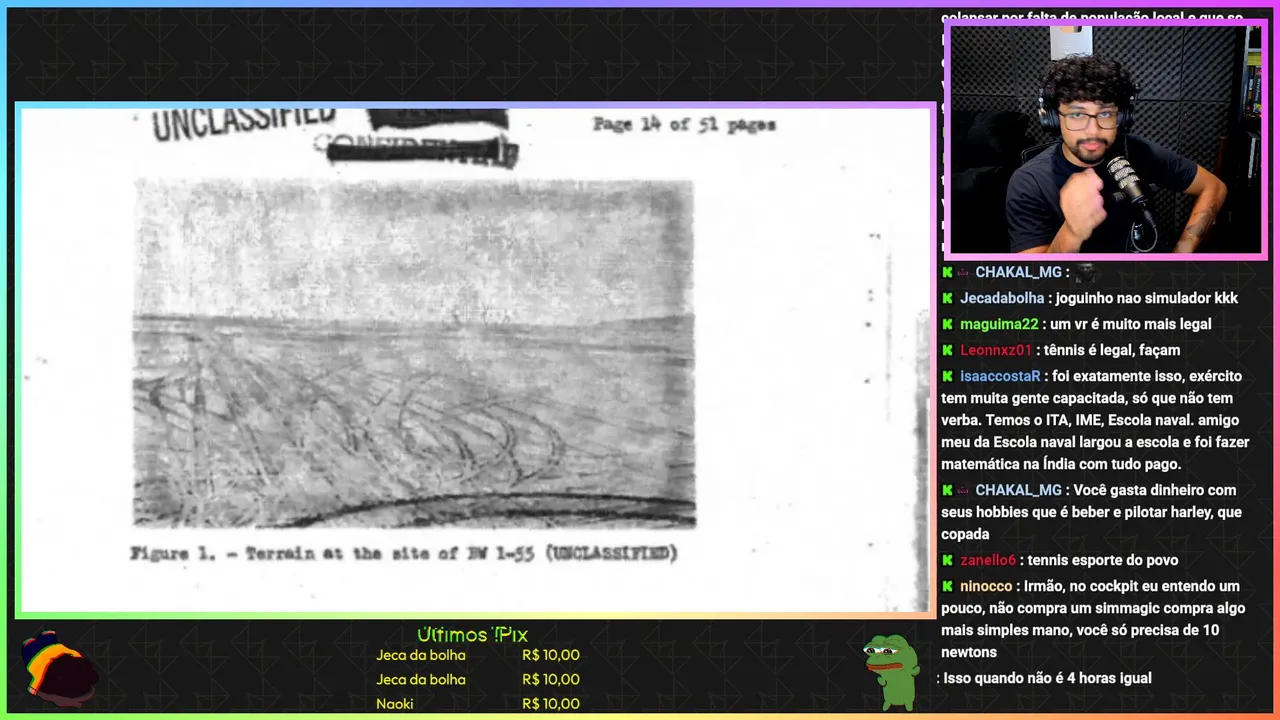1280x720 pixels.
Task: Click the emoji in CHAKAL_MG's first message
Action: click(1085, 272)
